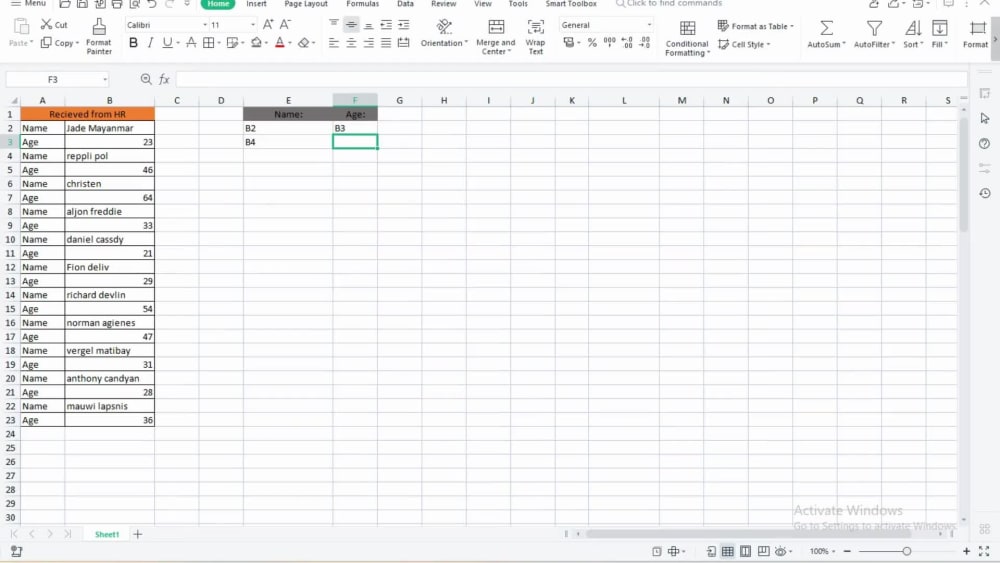This screenshot has height=563, width=1000.
Task: Click zoom in plus button
Action: (x=966, y=551)
